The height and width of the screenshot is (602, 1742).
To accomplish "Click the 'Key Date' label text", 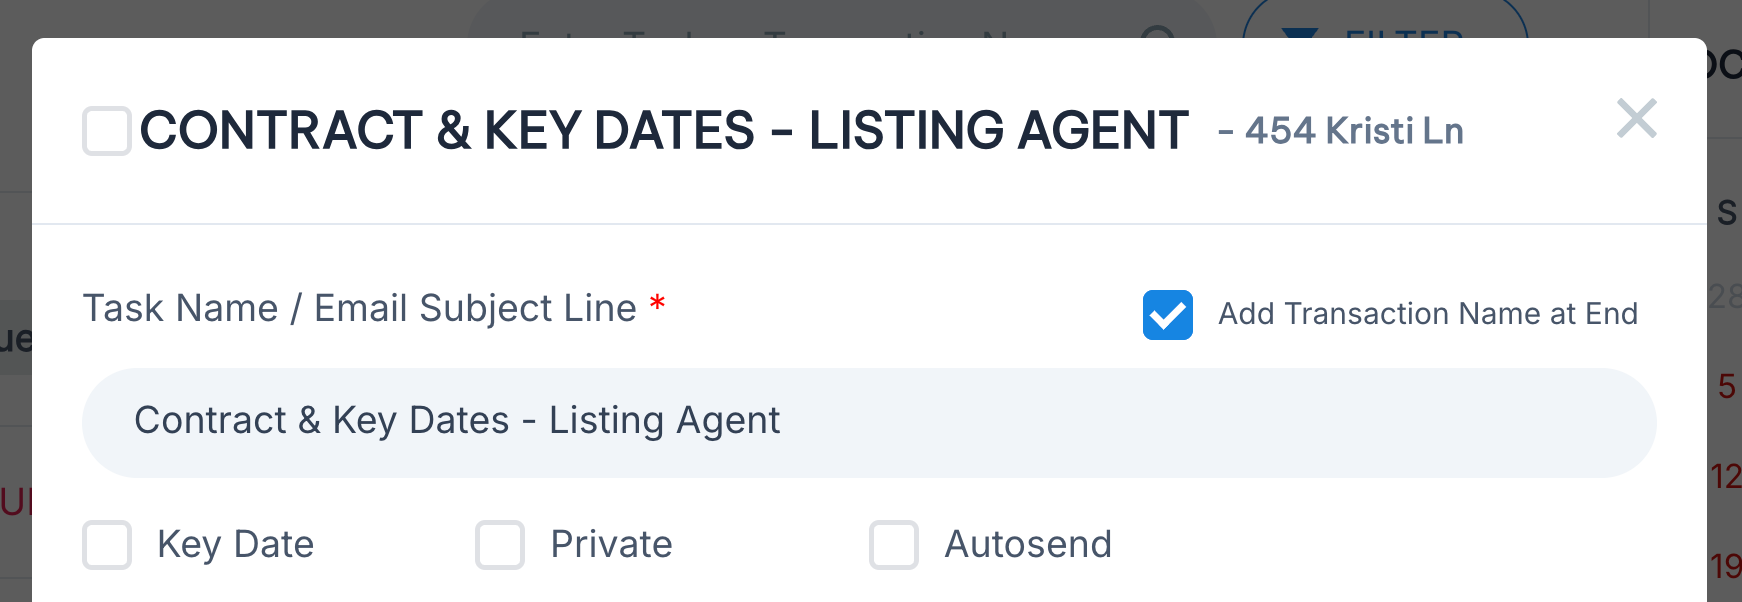I will pos(235,545).
